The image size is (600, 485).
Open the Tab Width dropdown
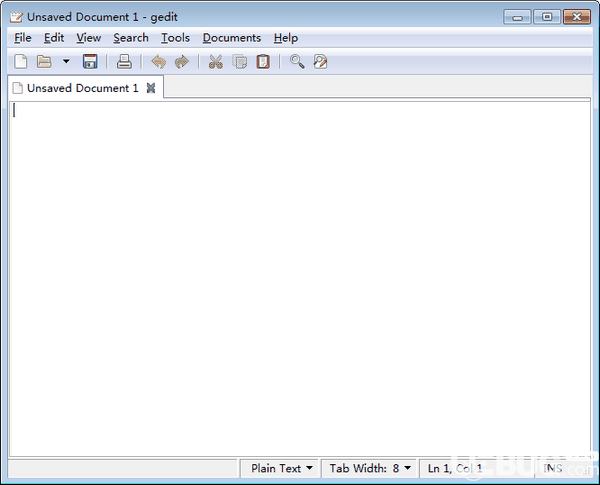(x=370, y=468)
